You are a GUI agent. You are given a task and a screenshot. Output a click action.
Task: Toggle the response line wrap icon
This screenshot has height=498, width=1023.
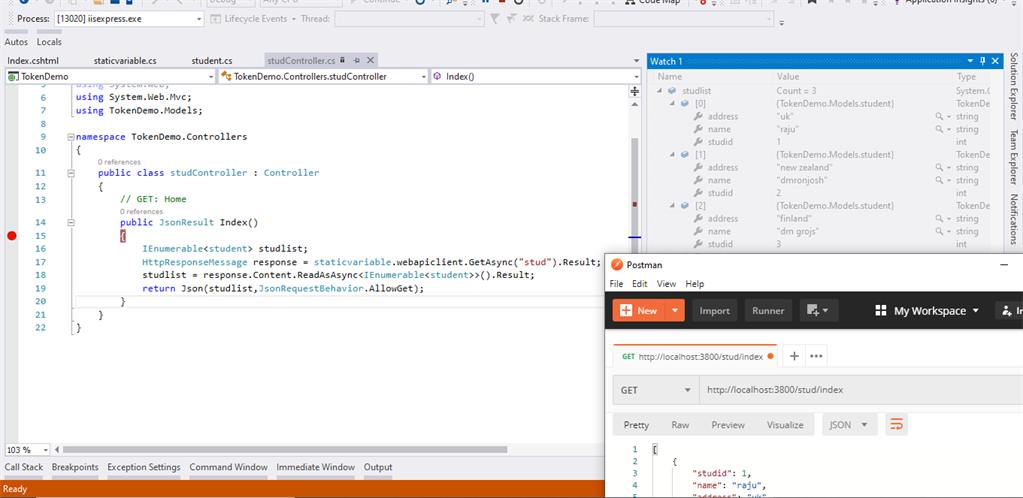coord(896,425)
